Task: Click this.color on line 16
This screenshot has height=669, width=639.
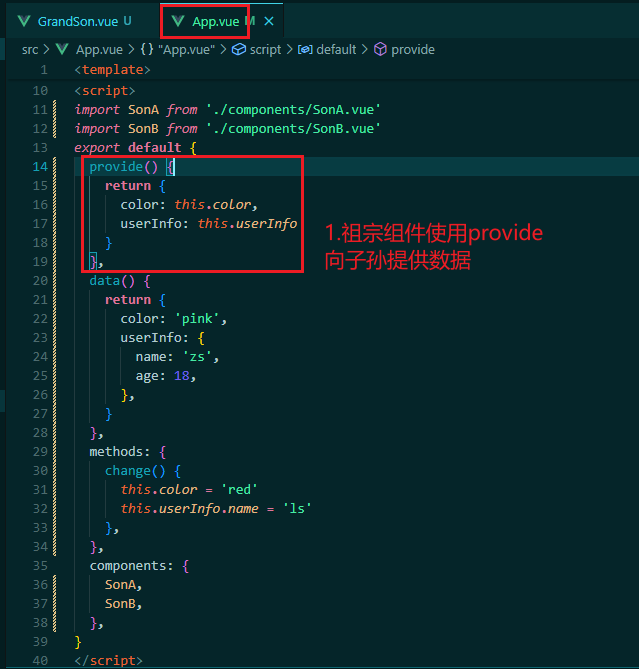Action: tap(213, 205)
